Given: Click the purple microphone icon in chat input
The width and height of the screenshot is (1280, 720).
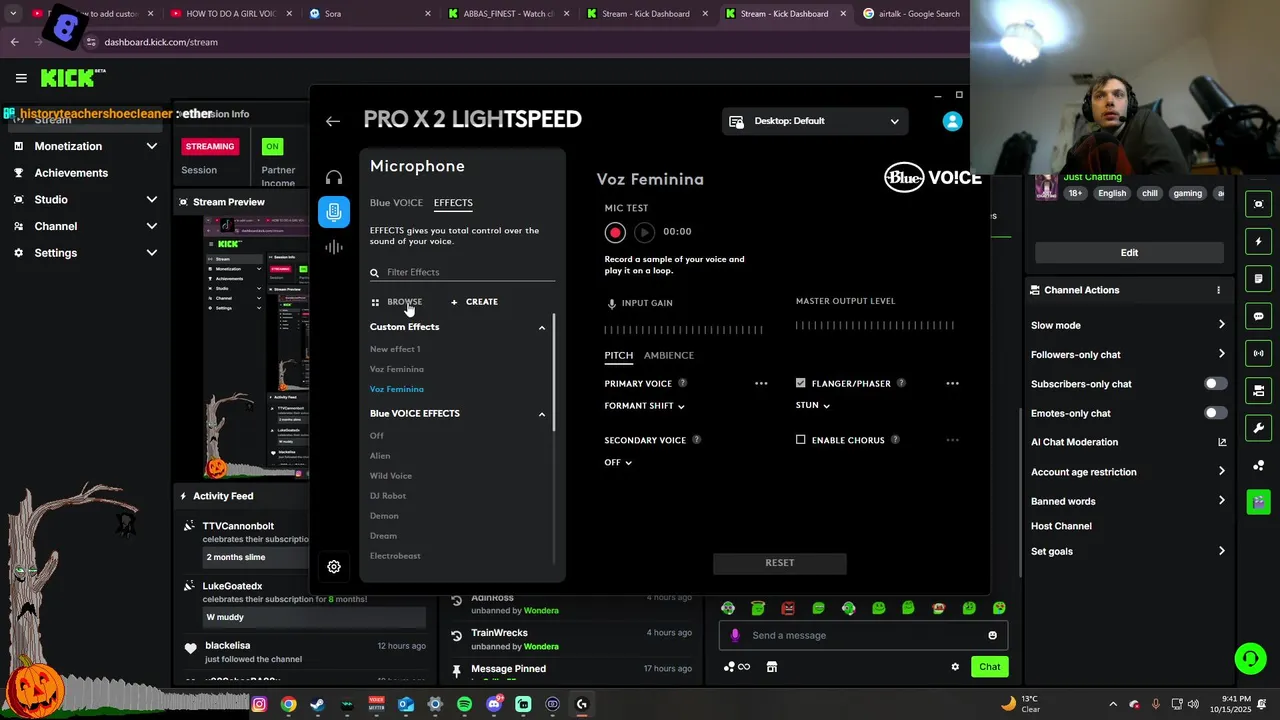Looking at the screenshot, I should 735,635.
